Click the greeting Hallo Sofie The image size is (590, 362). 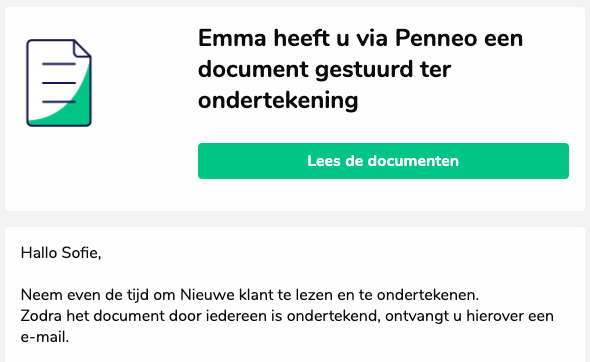[x=61, y=253]
